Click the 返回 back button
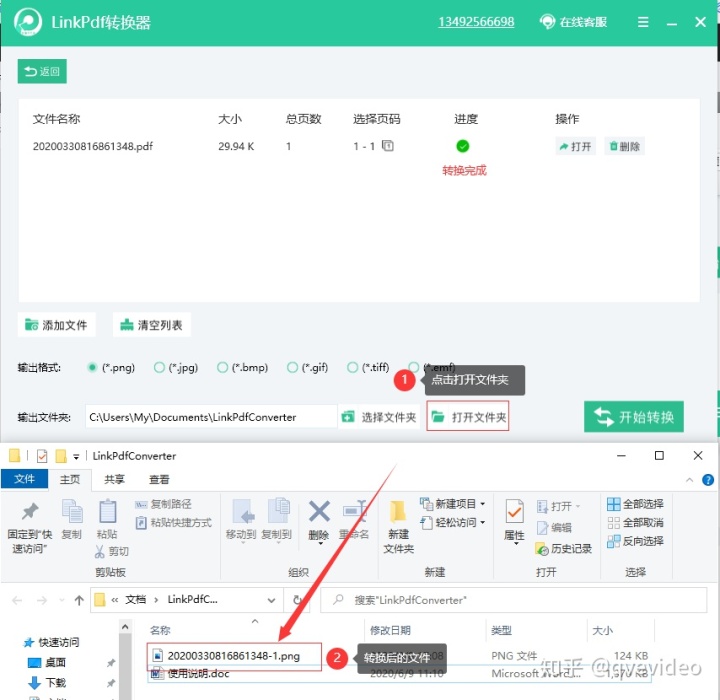 [x=42, y=71]
